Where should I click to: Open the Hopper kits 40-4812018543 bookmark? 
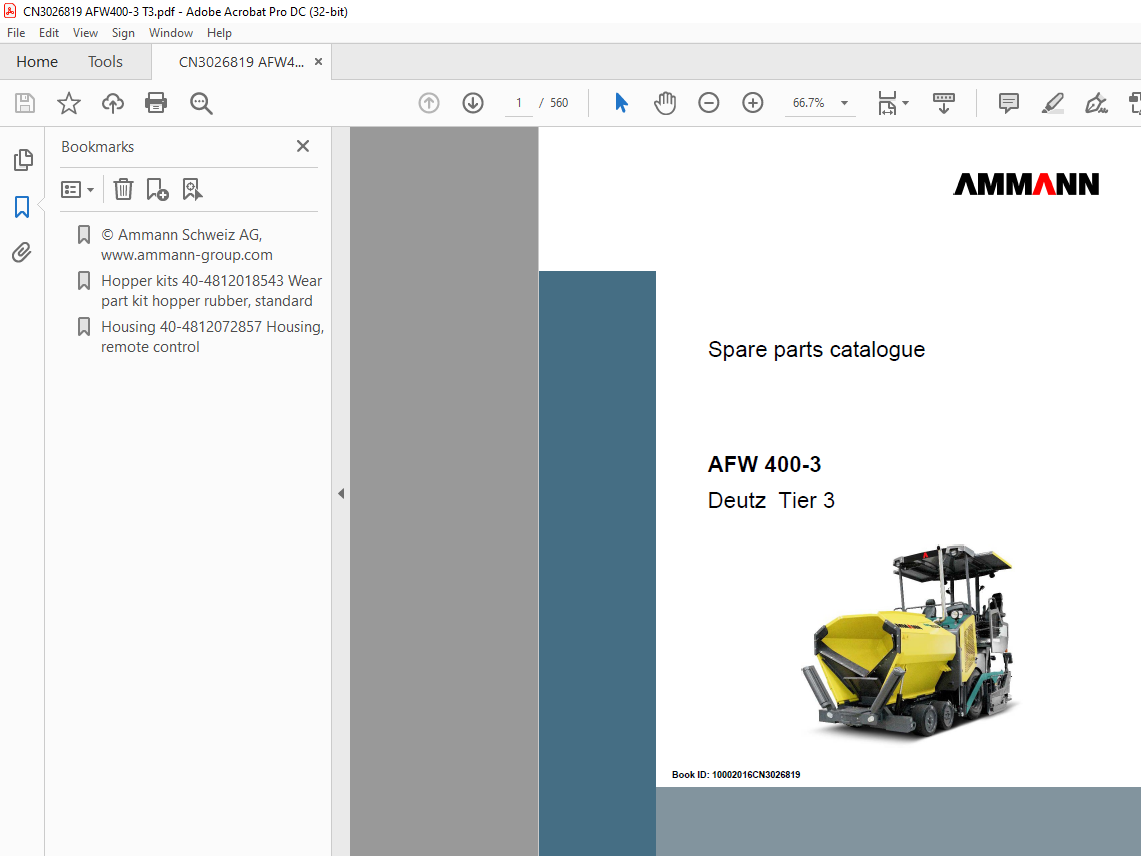(x=211, y=290)
